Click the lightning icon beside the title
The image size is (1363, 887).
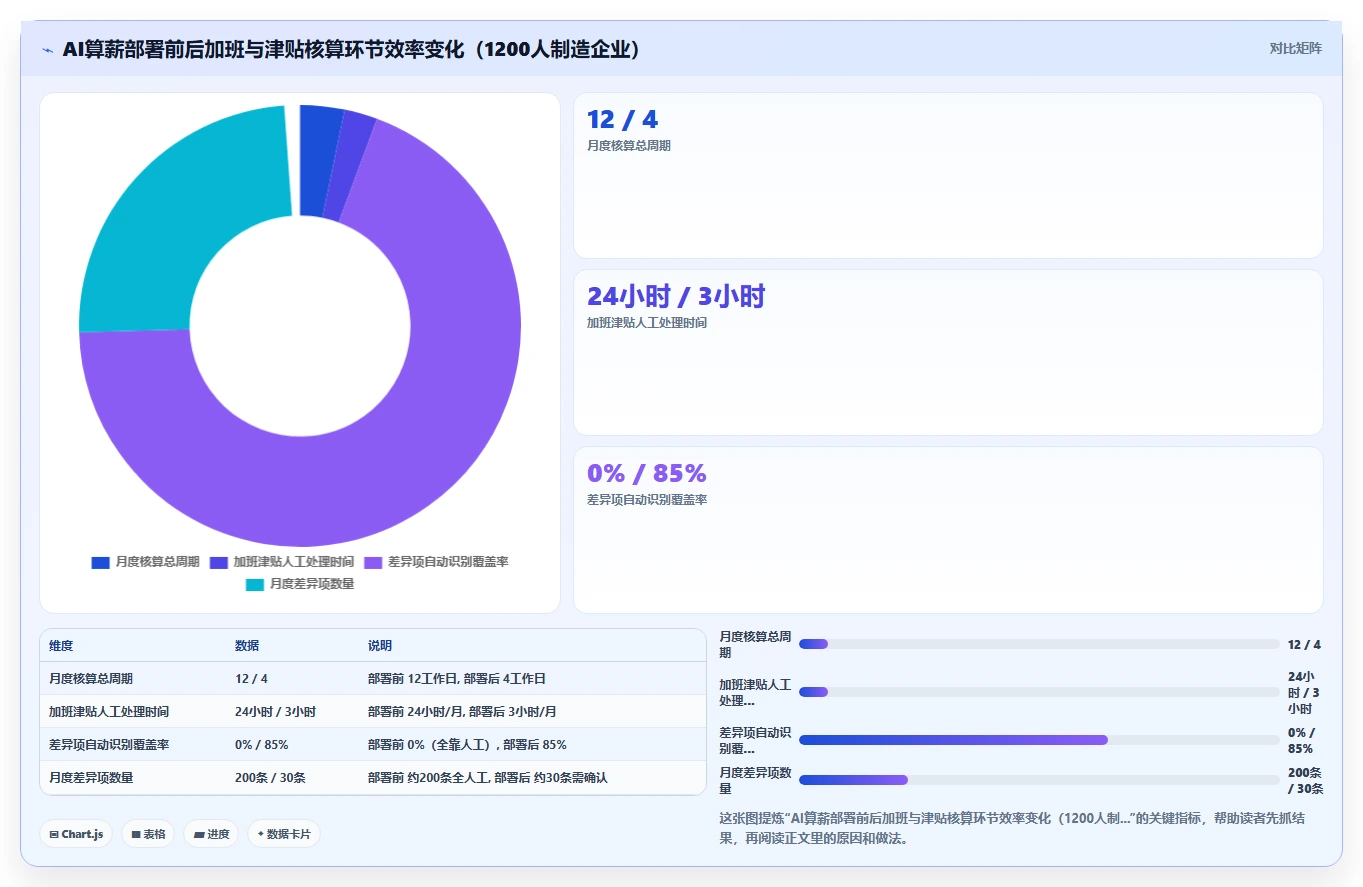pyautogui.click(x=48, y=50)
